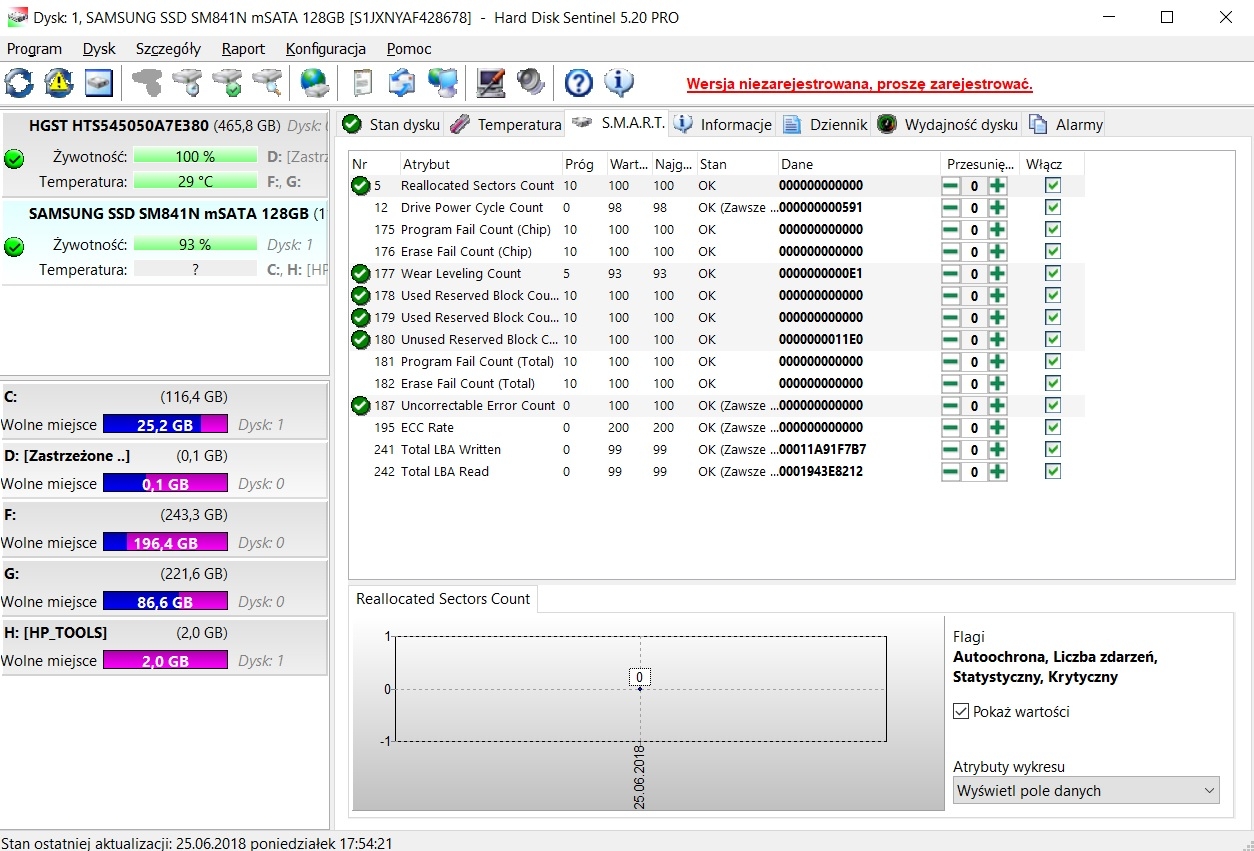Toggle enable checkbox for ECC Rate row
The image size is (1254, 851).
point(1052,427)
